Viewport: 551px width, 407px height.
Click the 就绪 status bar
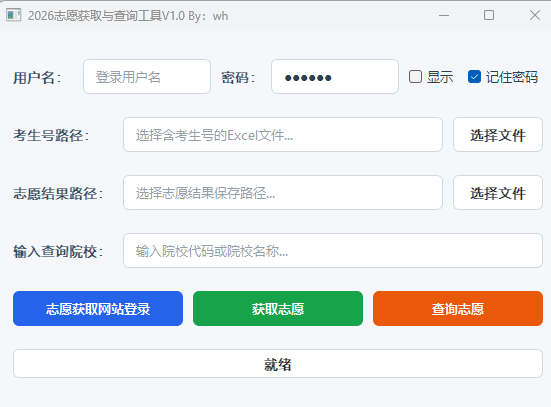point(278,364)
